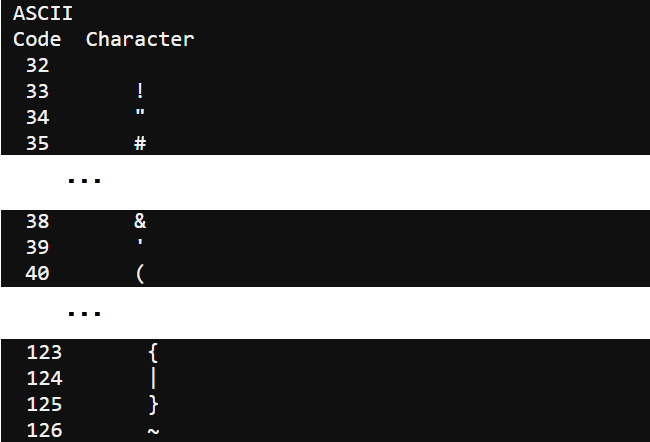Viewport: 650px width, 442px height.
Task: Select the code number 39
Action: [x=37, y=248]
